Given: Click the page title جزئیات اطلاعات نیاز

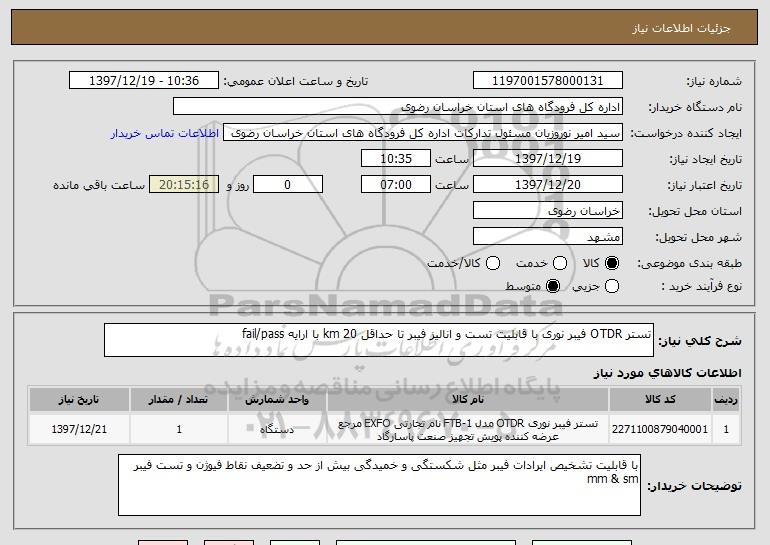Looking at the screenshot, I should coord(681,28).
